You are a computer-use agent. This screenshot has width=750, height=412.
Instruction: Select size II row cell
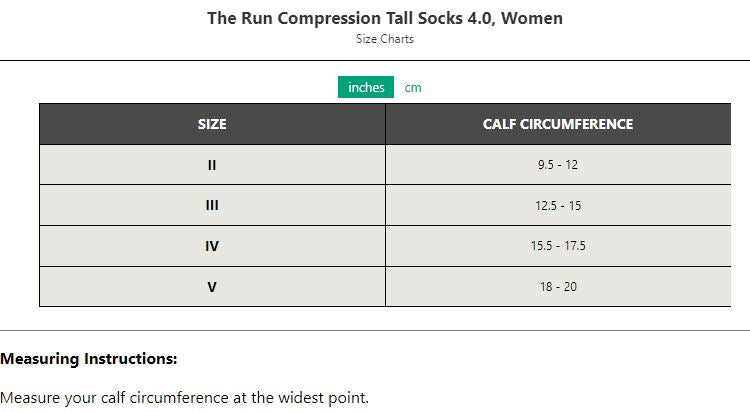click(212, 165)
